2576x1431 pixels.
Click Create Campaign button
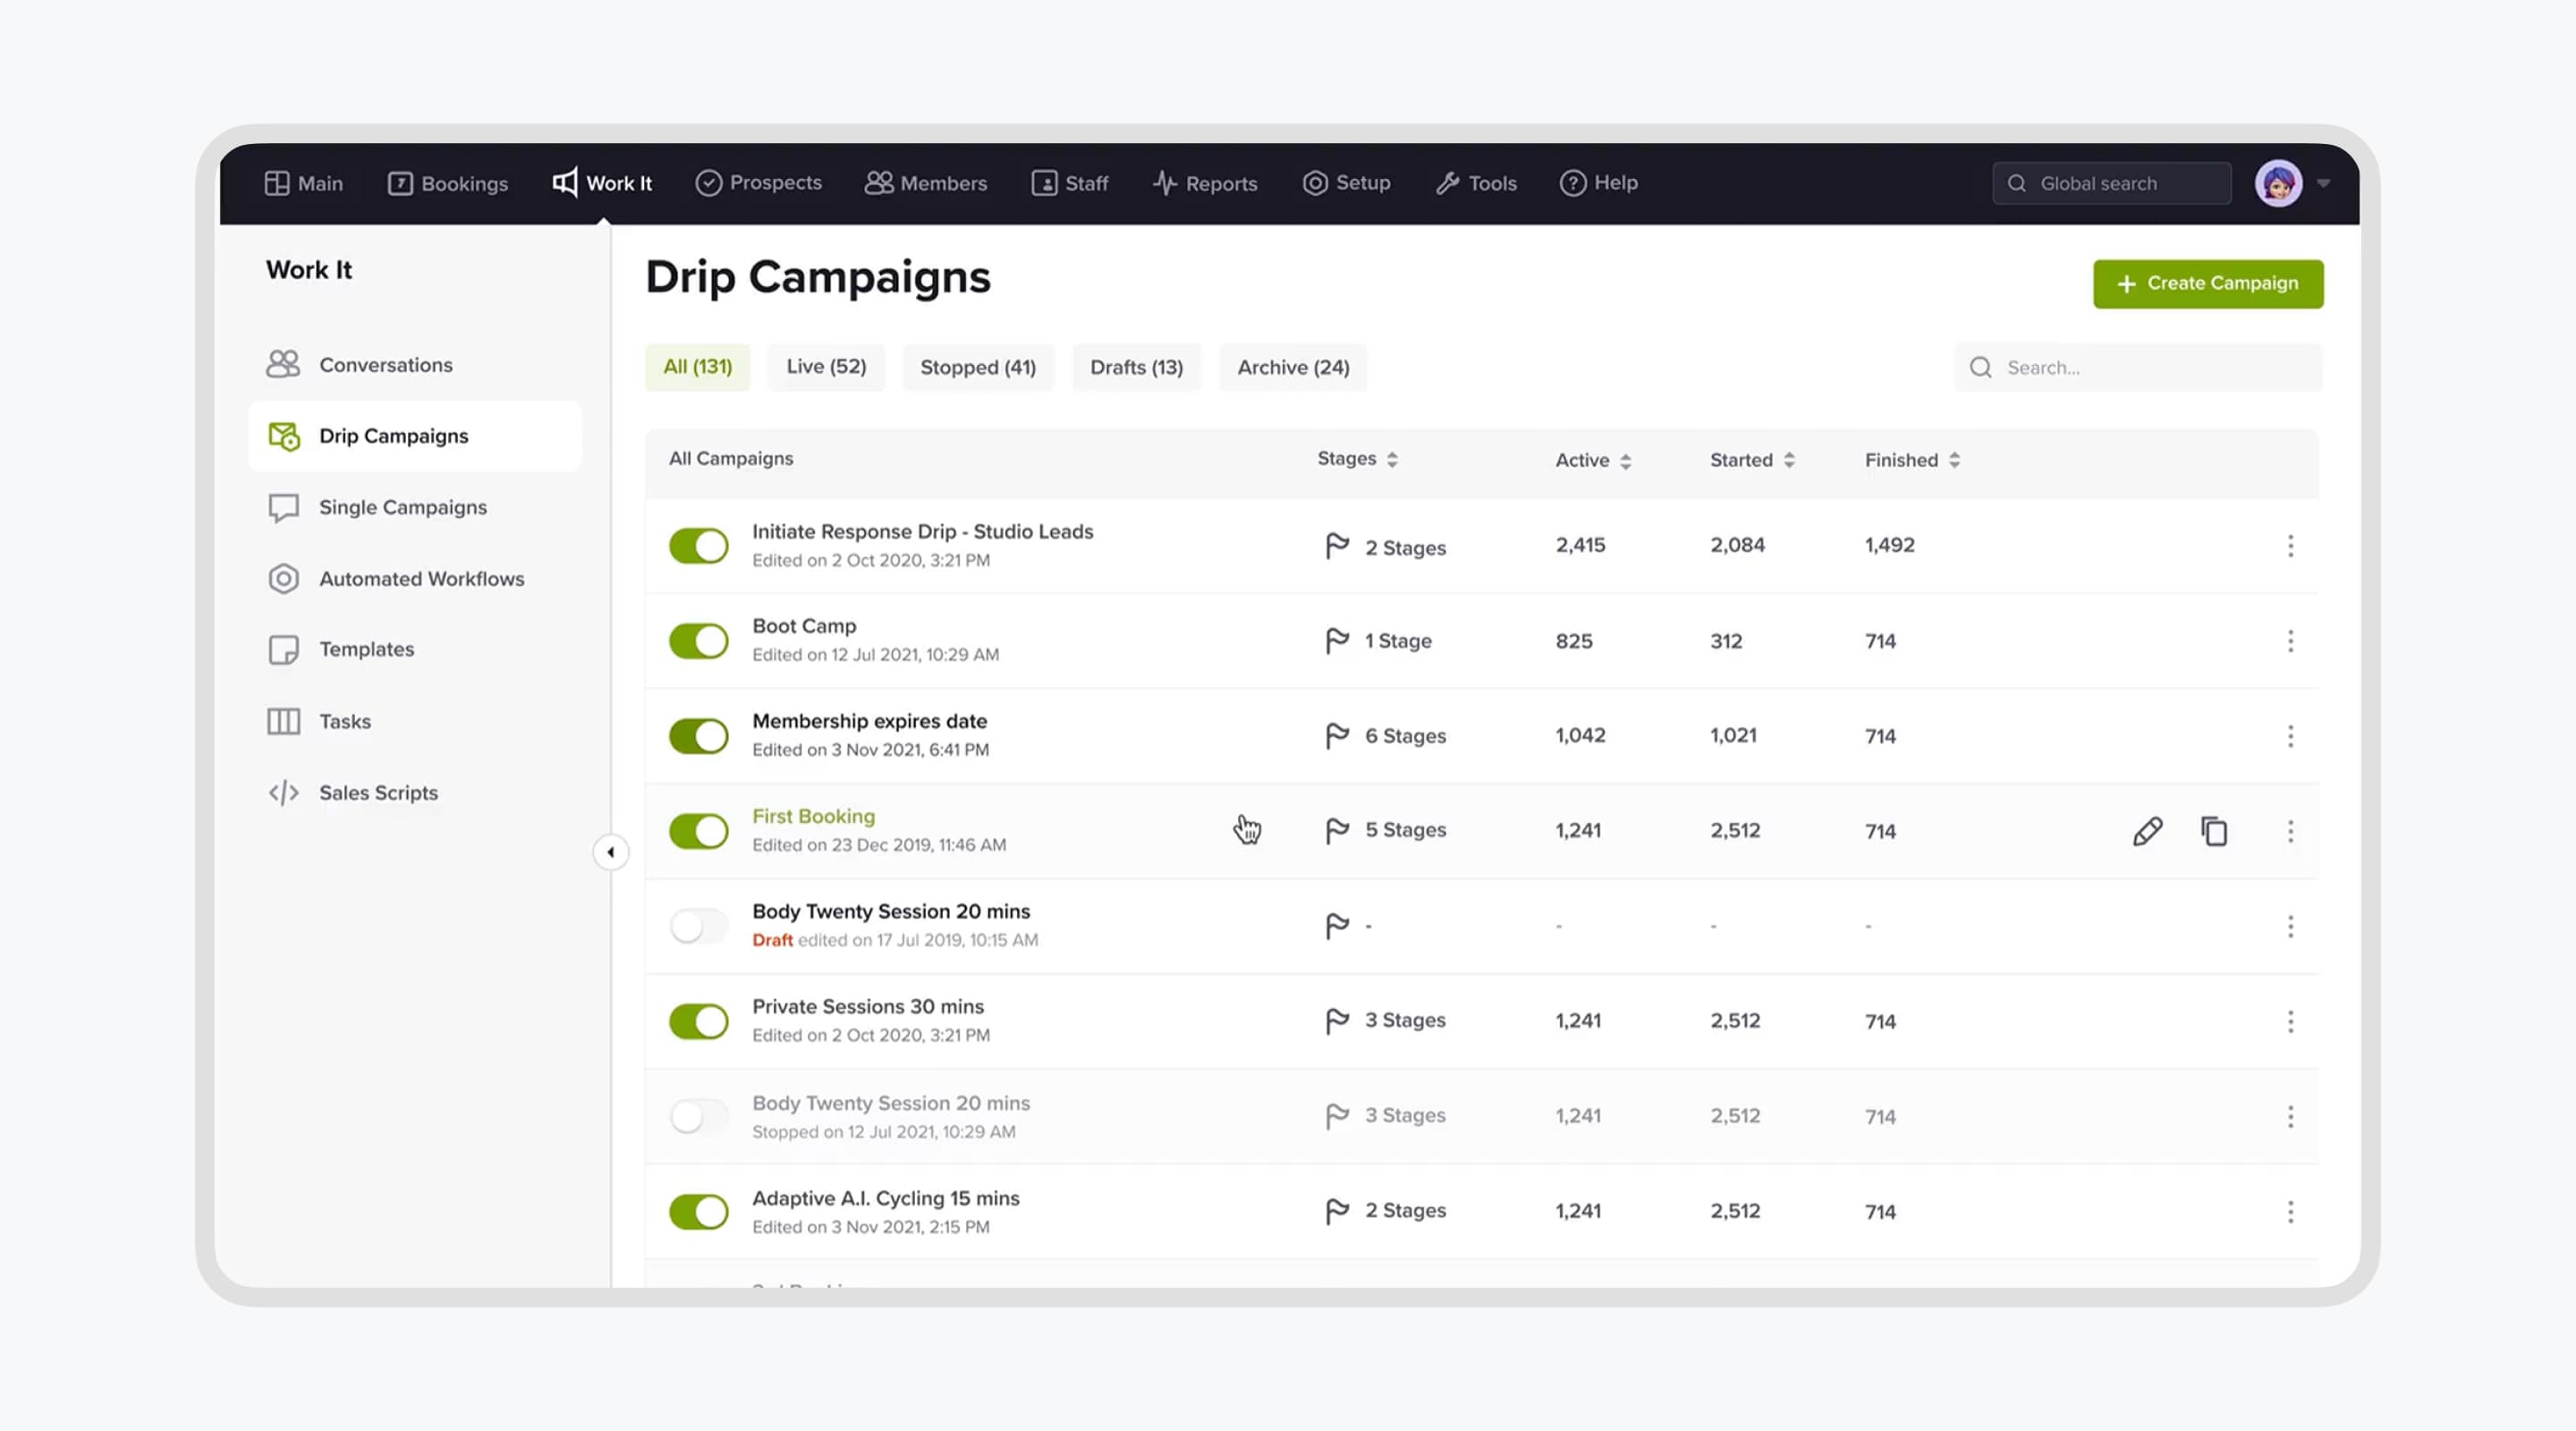point(2208,284)
